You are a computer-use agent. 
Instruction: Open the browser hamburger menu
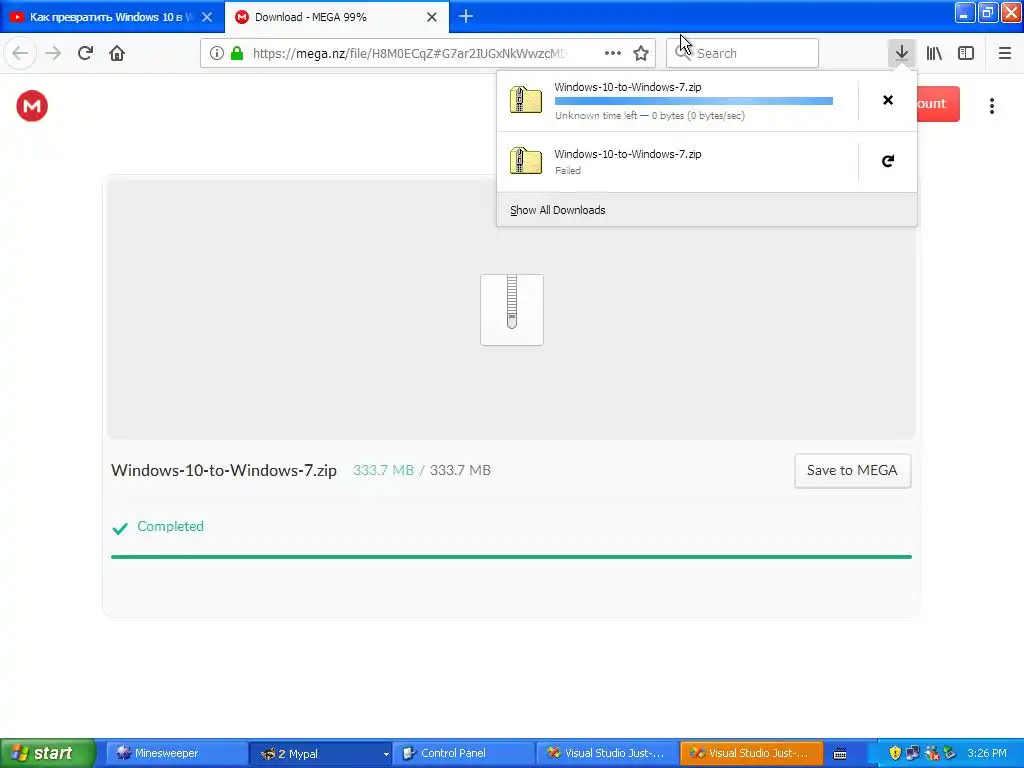coord(1004,53)
